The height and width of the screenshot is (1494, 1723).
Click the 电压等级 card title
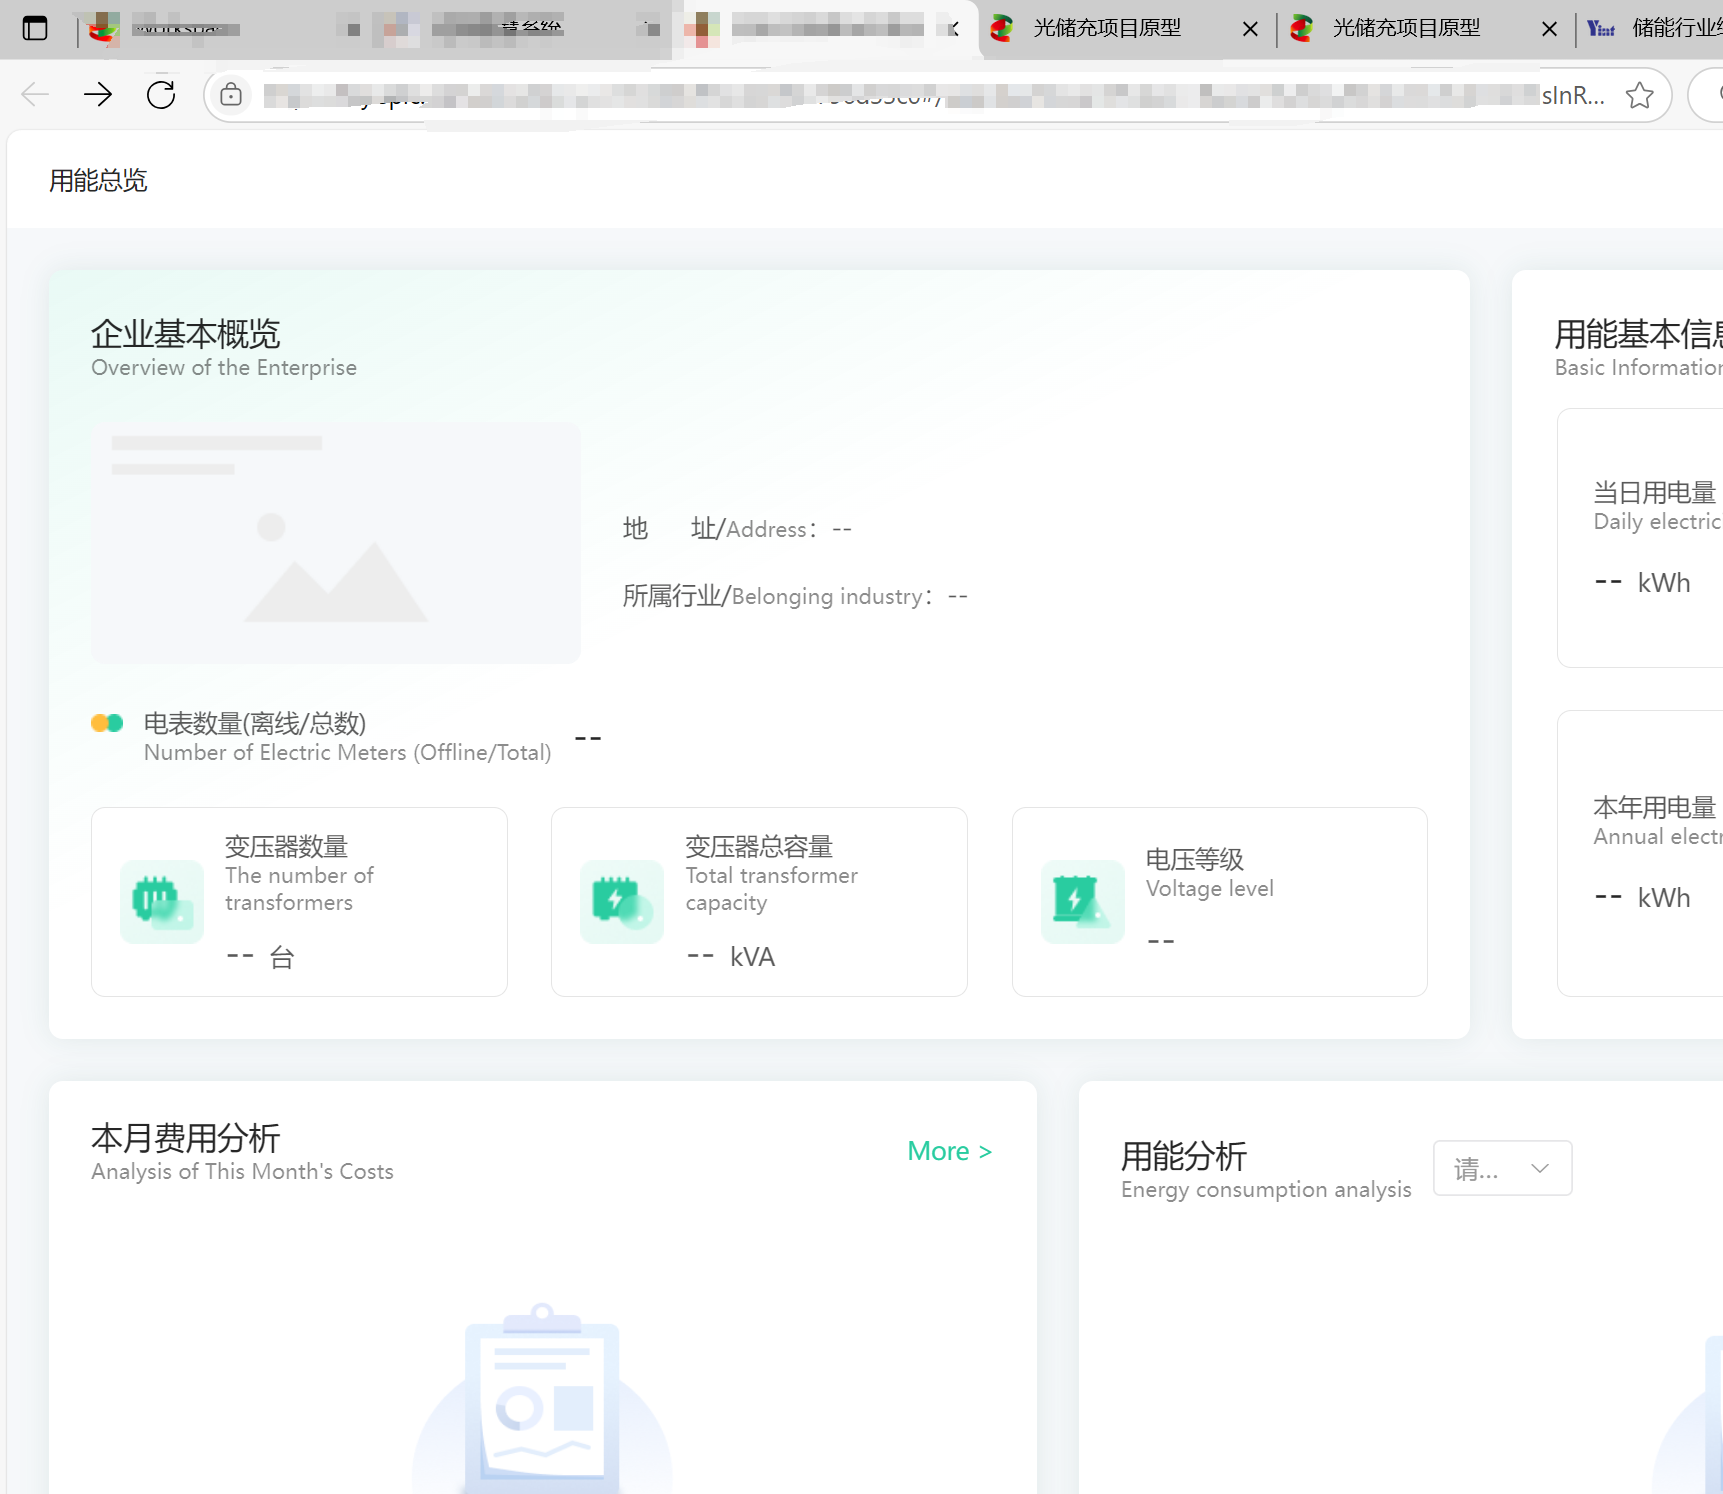1195,860
